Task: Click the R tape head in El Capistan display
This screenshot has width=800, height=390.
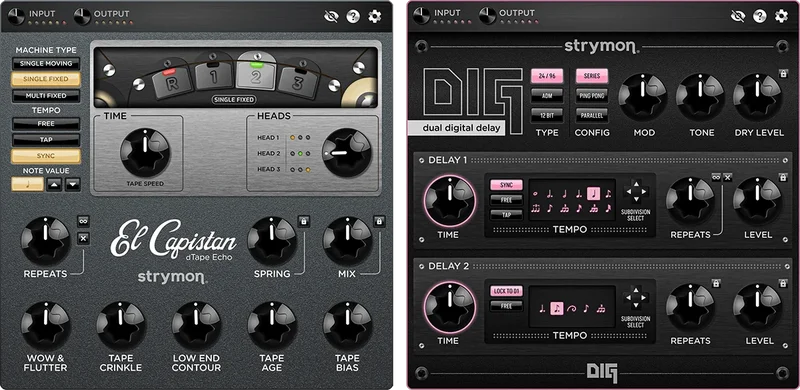Action: [x=172, y=82]
